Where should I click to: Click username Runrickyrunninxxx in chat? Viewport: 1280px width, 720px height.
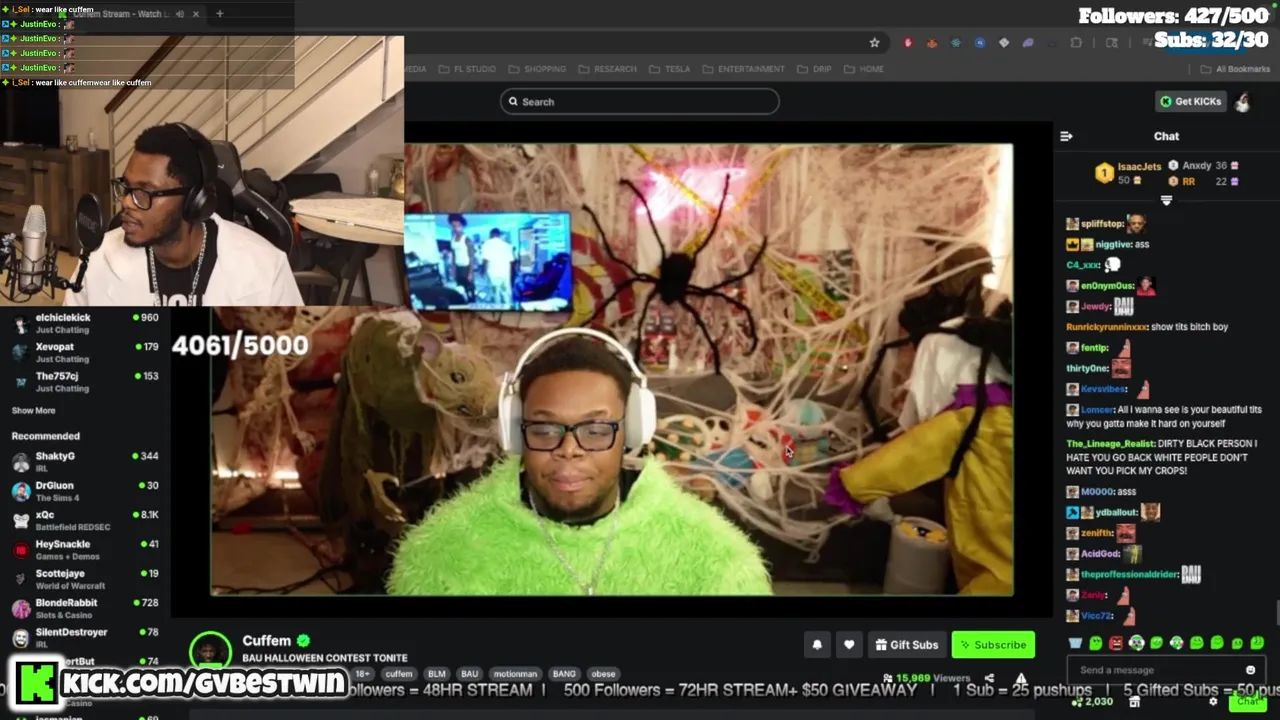[1107, 327]
